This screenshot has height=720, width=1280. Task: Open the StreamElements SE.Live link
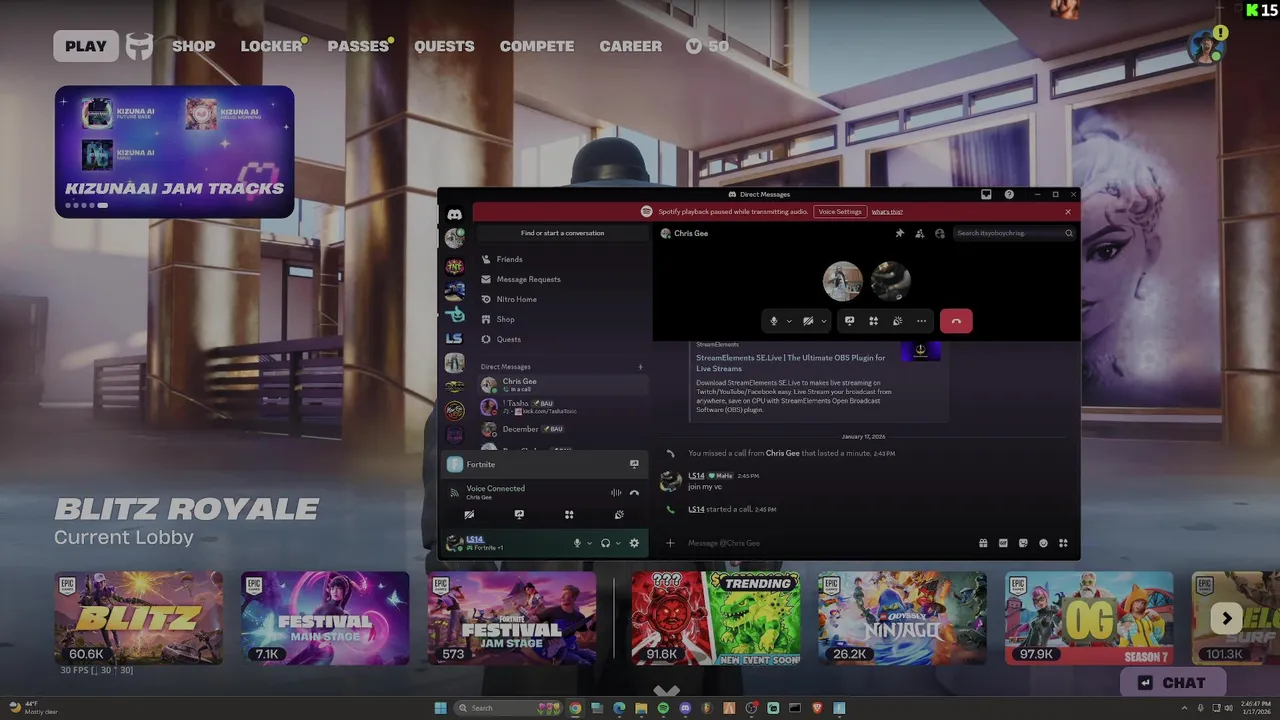pos(790,363)
